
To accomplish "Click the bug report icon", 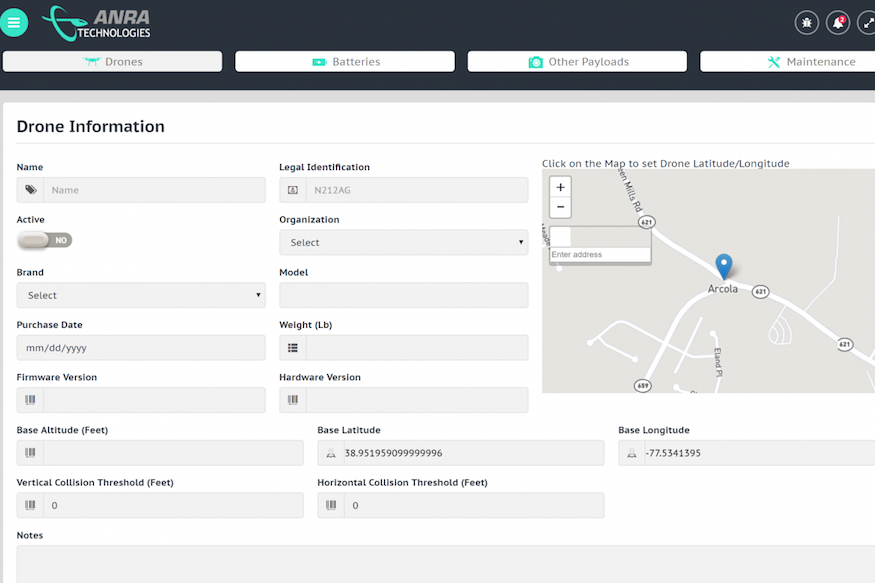I will 806,22.
